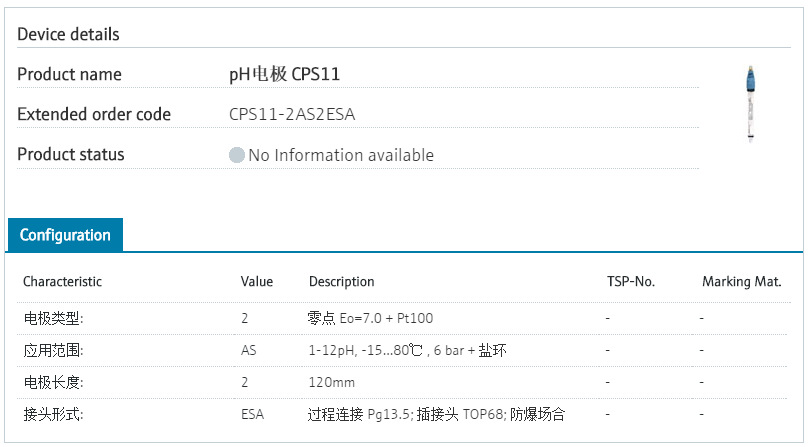
Task: Select the 应用范围 characteristic row
Action: [53, 351]
